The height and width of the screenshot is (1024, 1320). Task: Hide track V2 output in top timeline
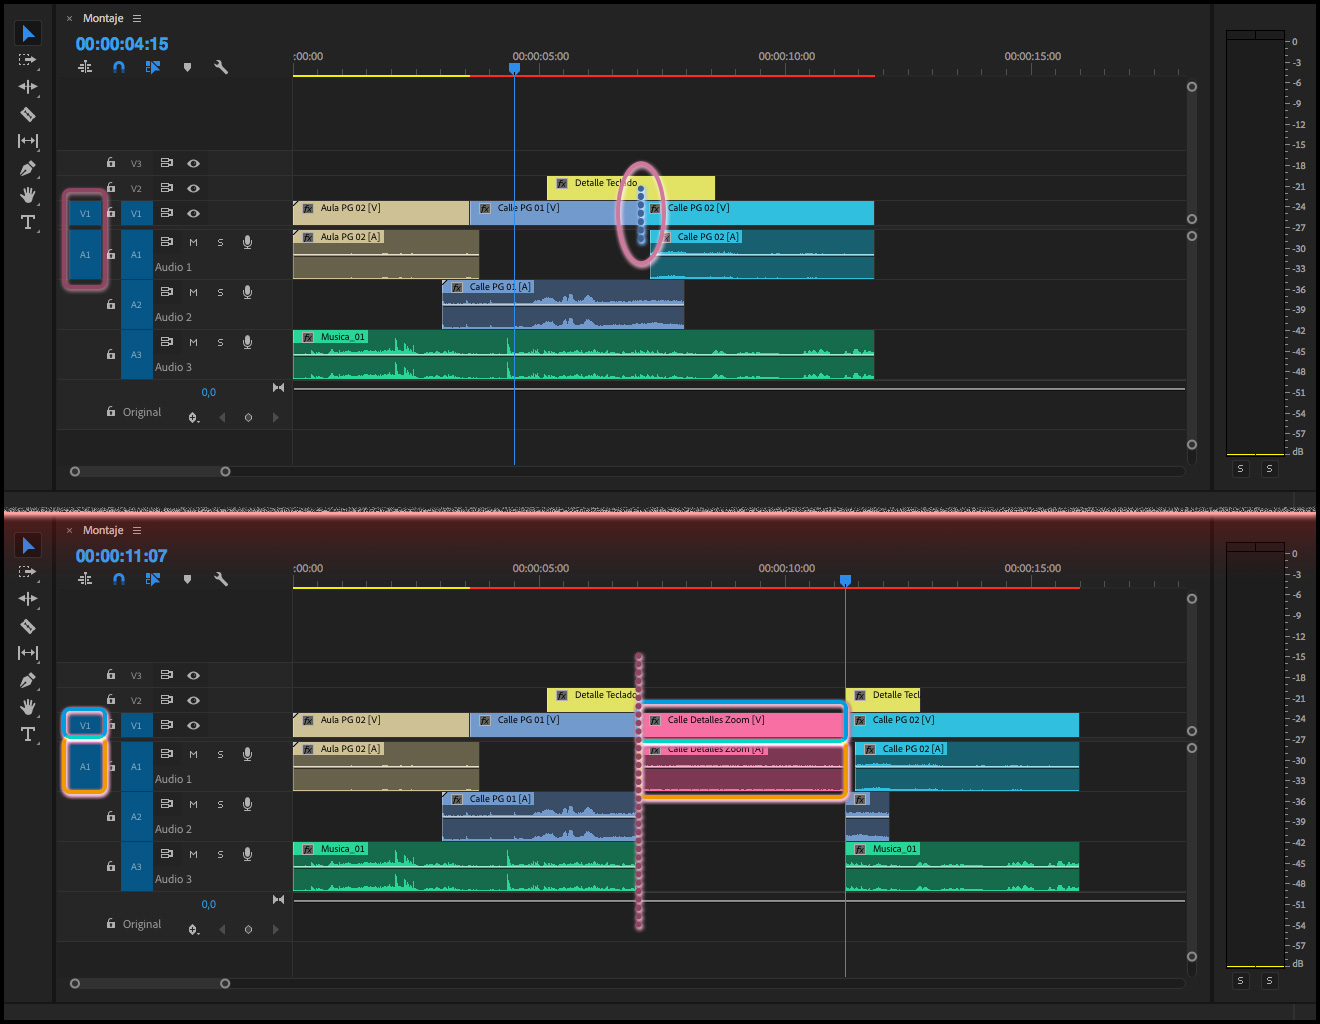tap(193, 188)
